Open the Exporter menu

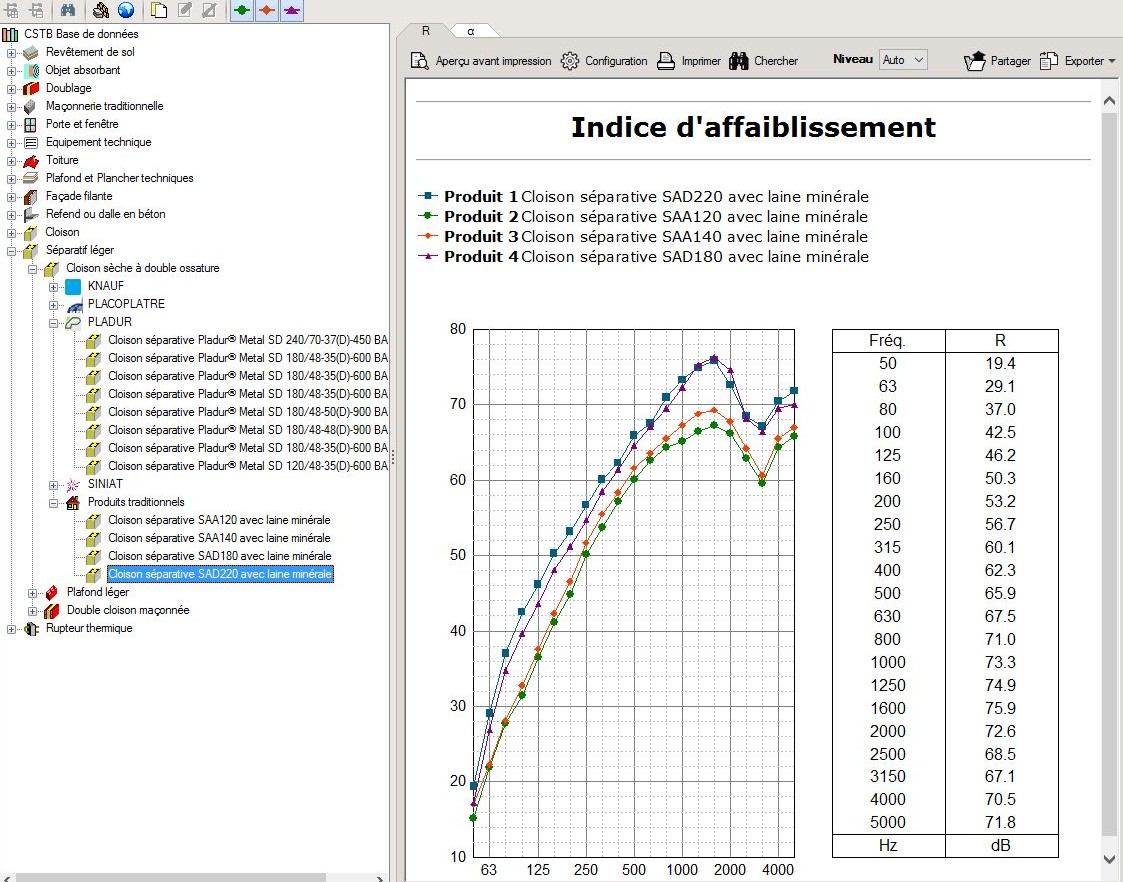[1078, 61]
